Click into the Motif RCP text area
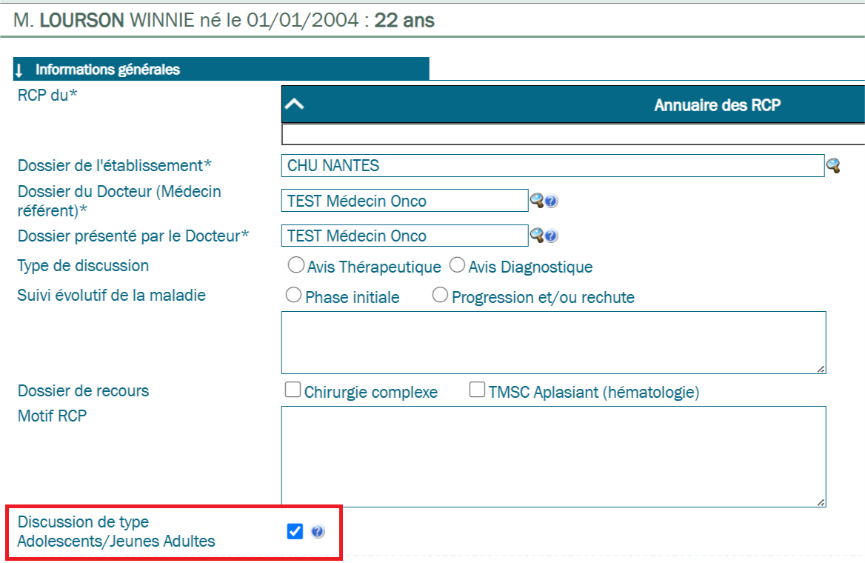The image size is (865, 563). point(553,456)
